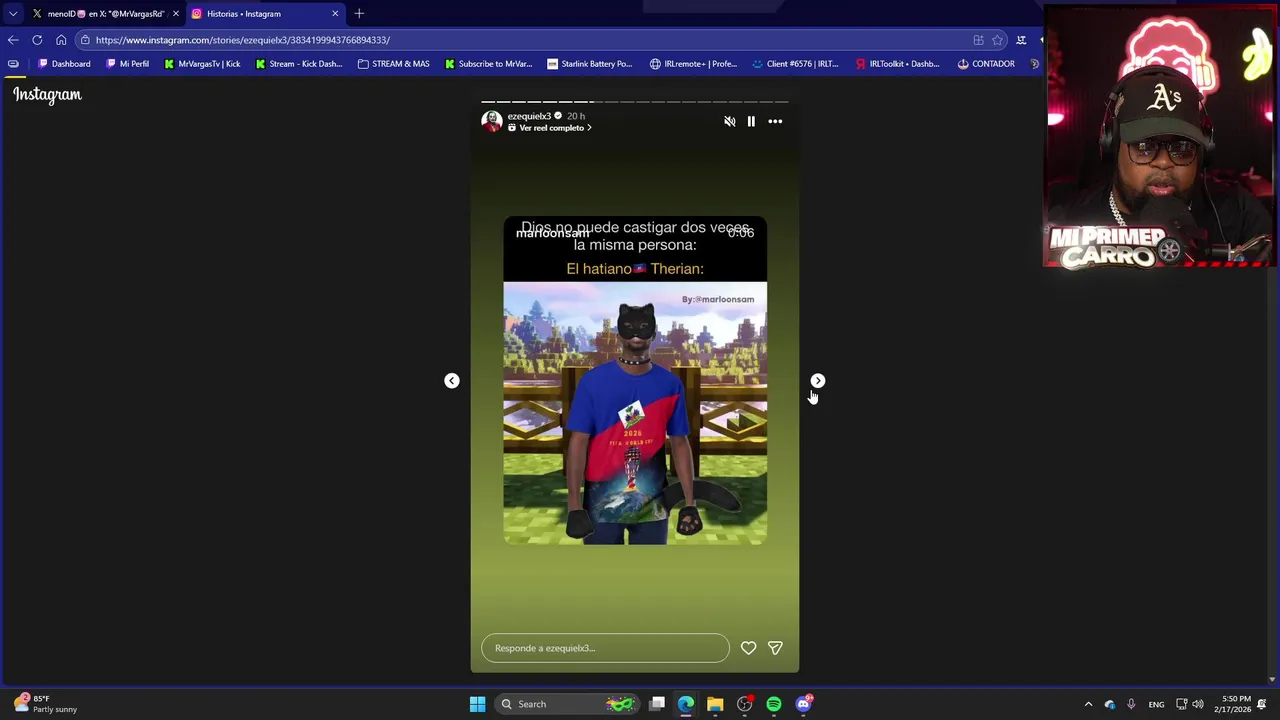Expand the 'STREAM & MAS' bookmarks folder
The image size is (1280, 720).
pyautogui.click(x=393, y=64)
